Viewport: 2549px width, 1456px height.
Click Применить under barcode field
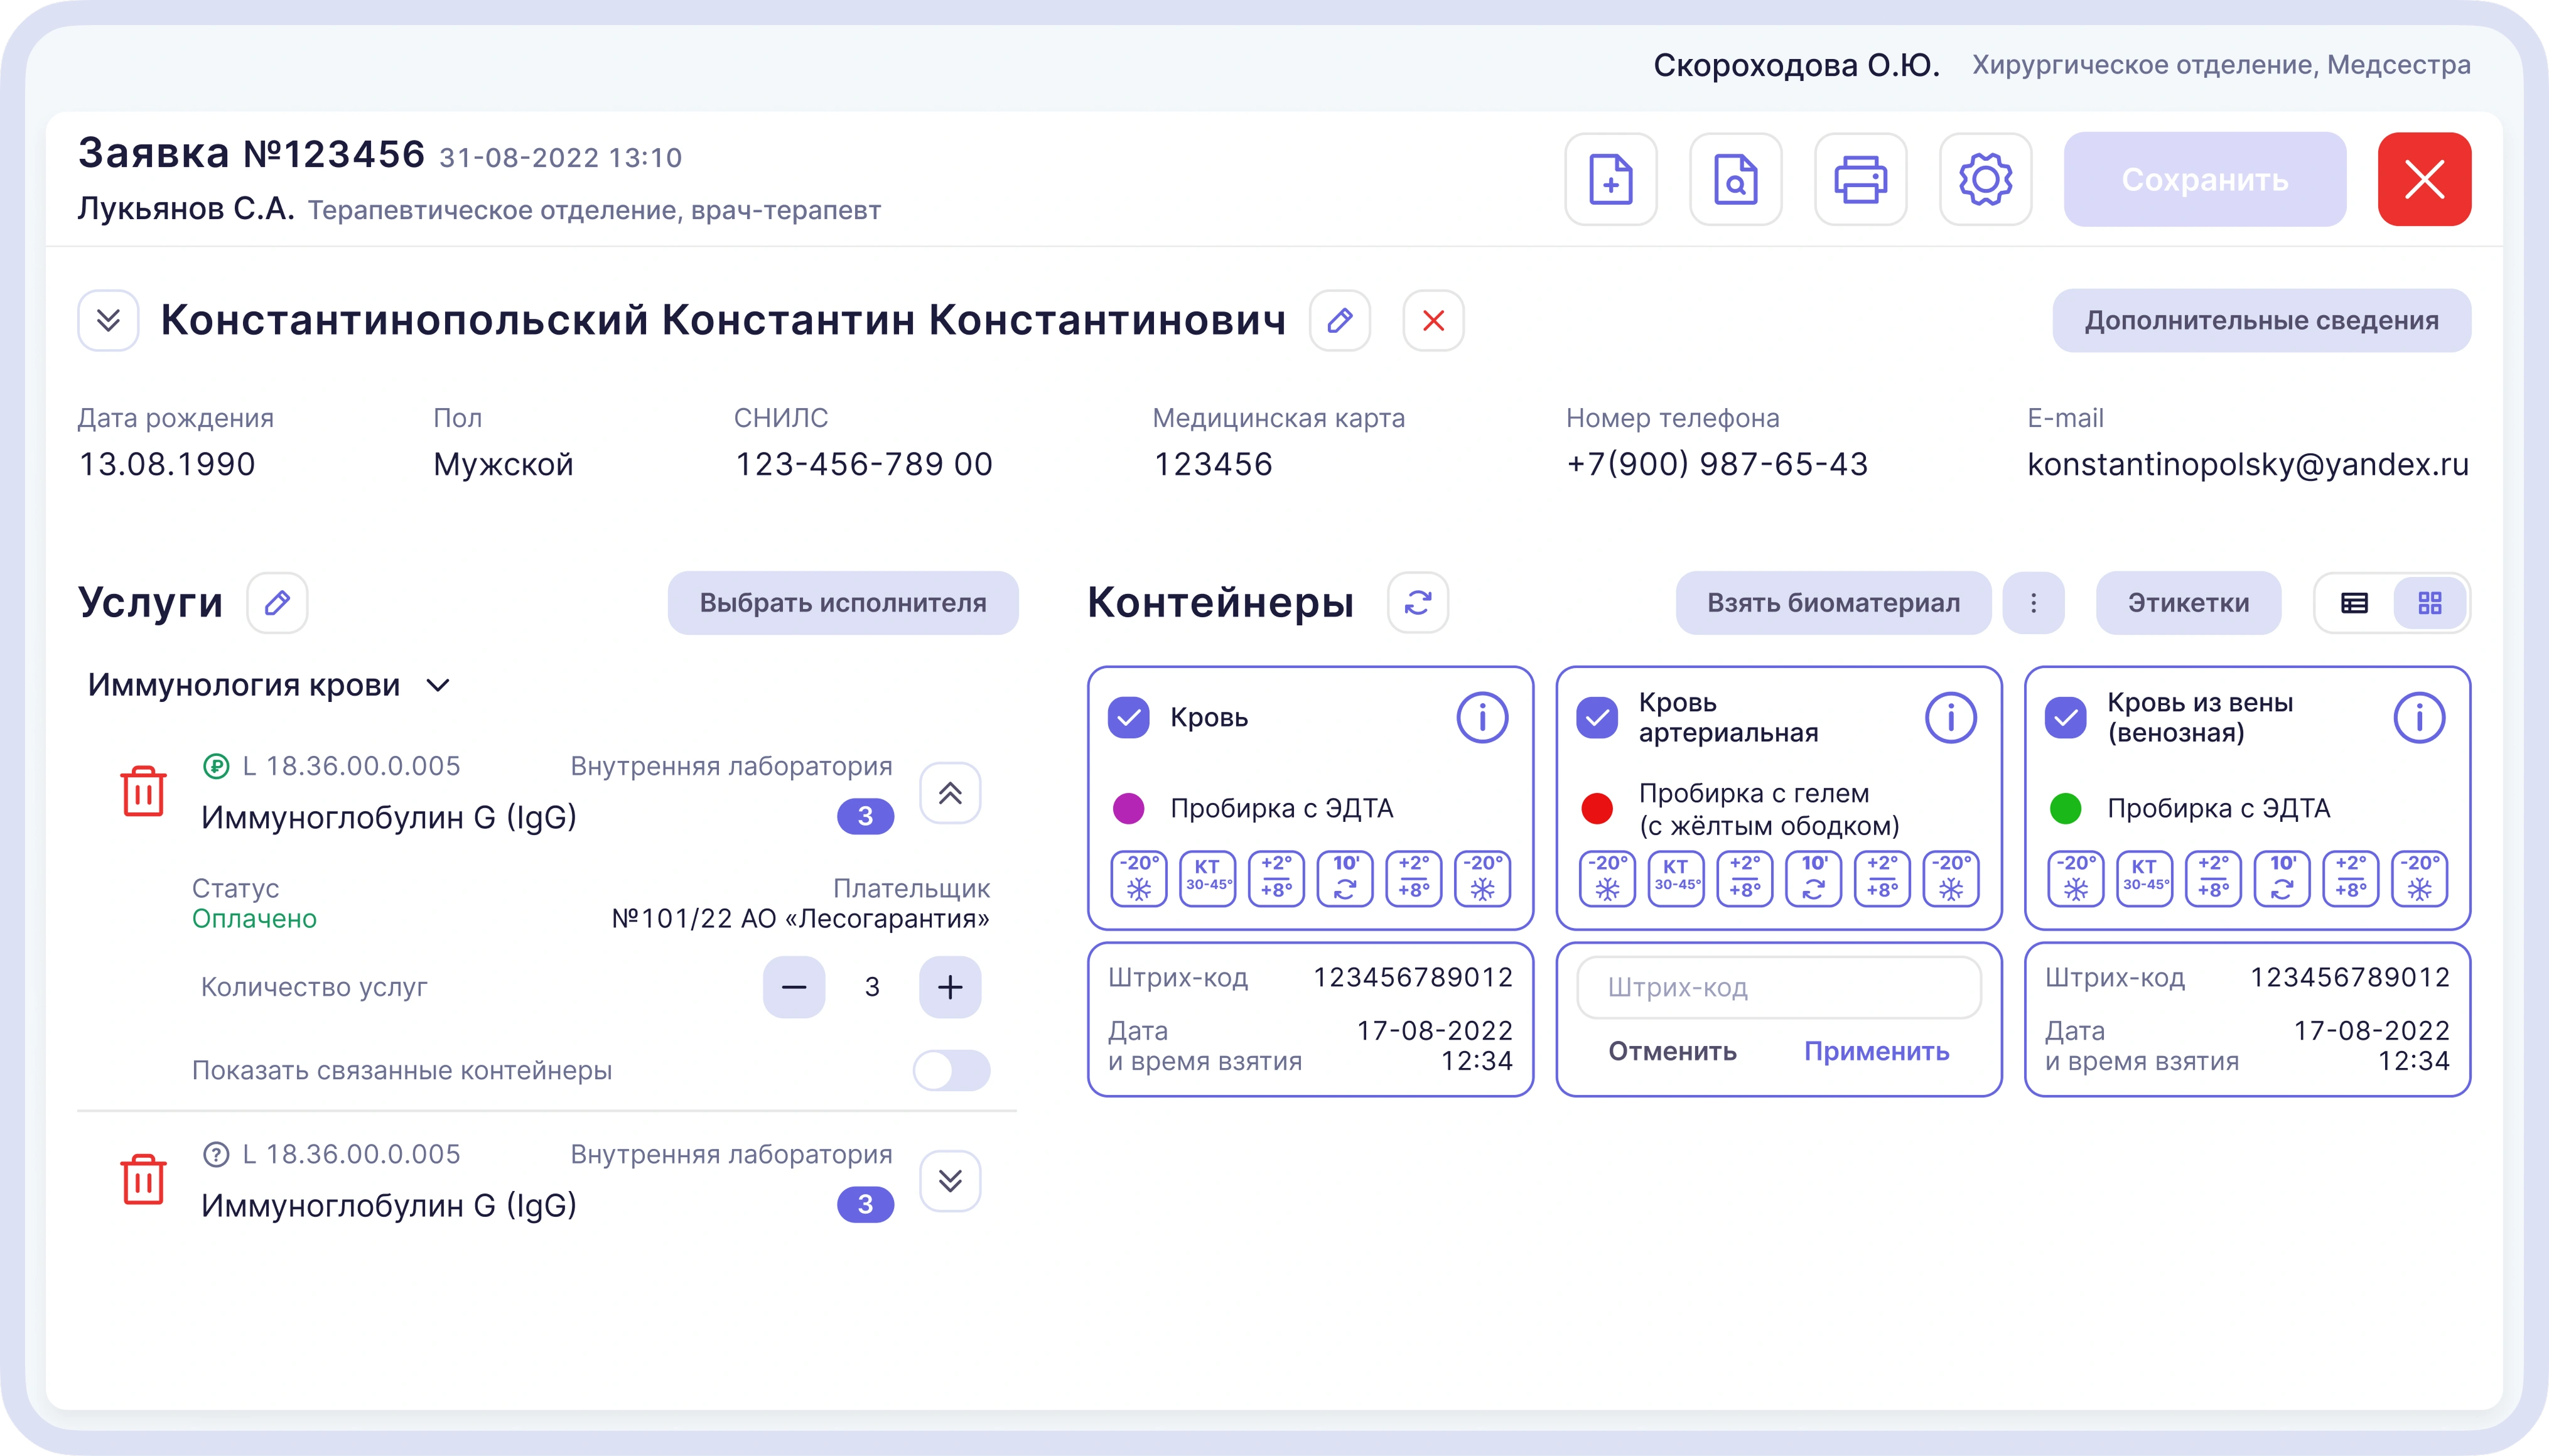[1876, 1052]
